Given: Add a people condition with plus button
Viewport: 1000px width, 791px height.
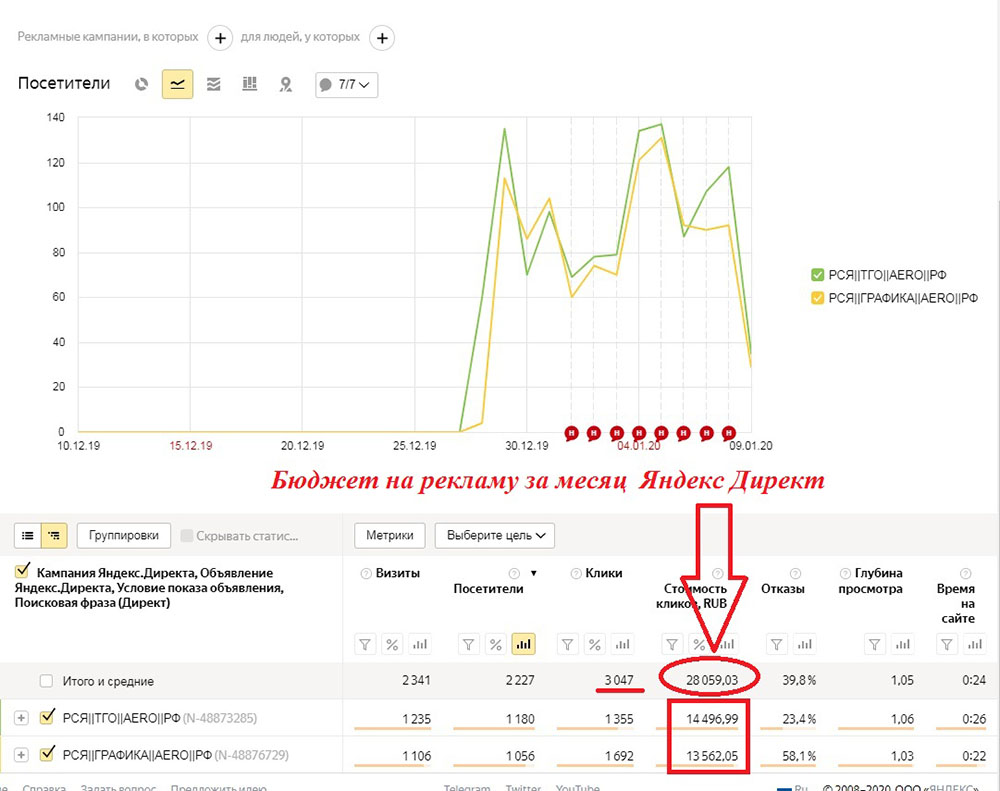Looking at the screenshot, I should coord(382,38).
